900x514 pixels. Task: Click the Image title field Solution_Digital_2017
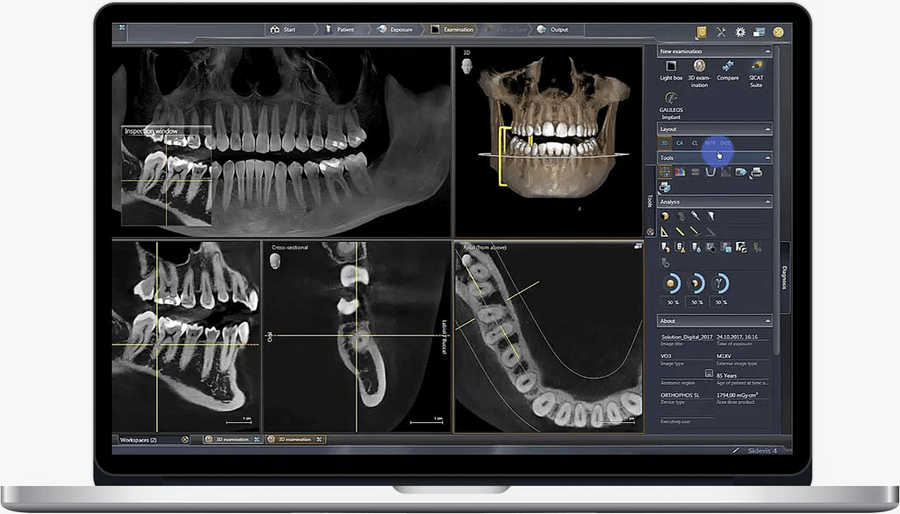685,338
